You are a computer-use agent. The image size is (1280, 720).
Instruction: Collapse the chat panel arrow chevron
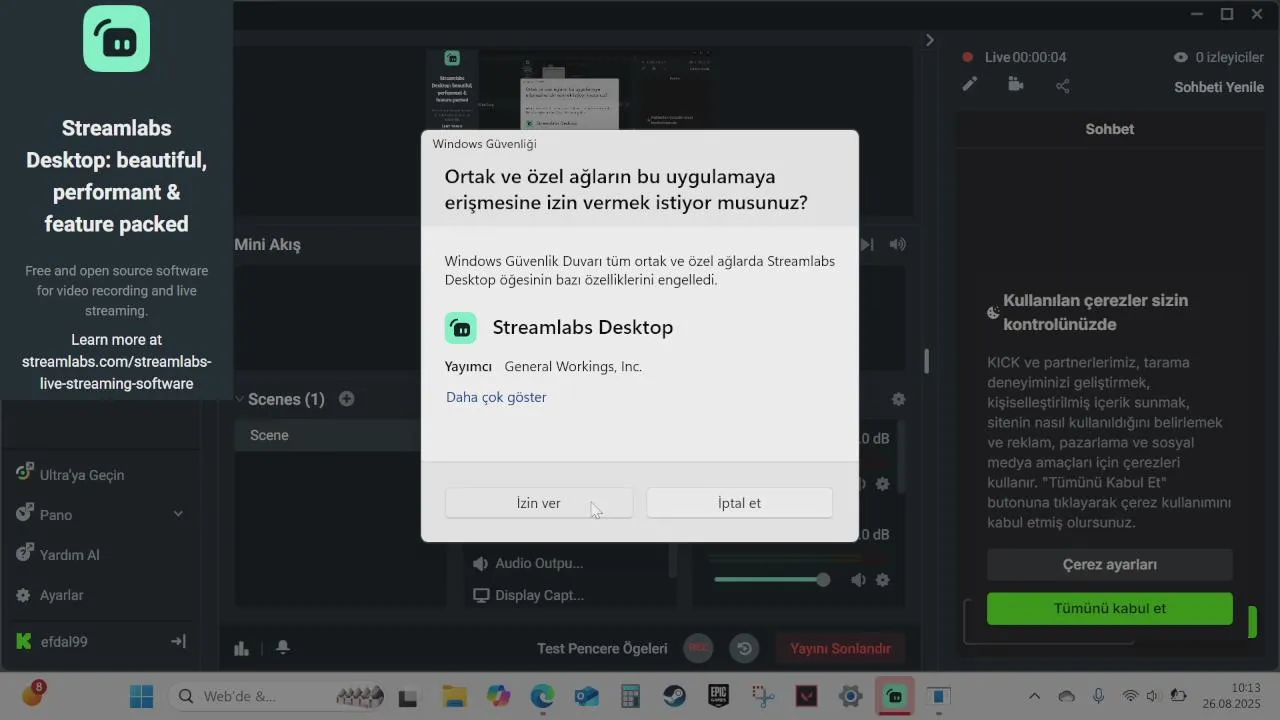pyautogui.click(x=930, y=40)
